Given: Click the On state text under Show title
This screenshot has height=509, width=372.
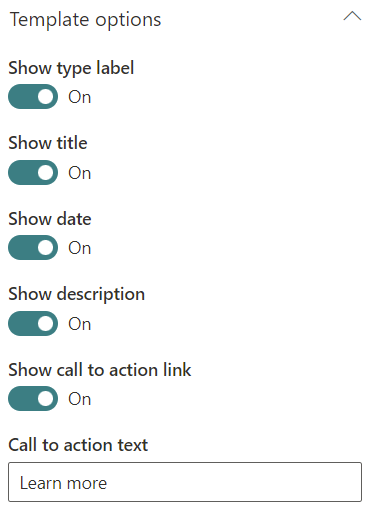Looking at the screenshot, I should (x=80, y=173).
